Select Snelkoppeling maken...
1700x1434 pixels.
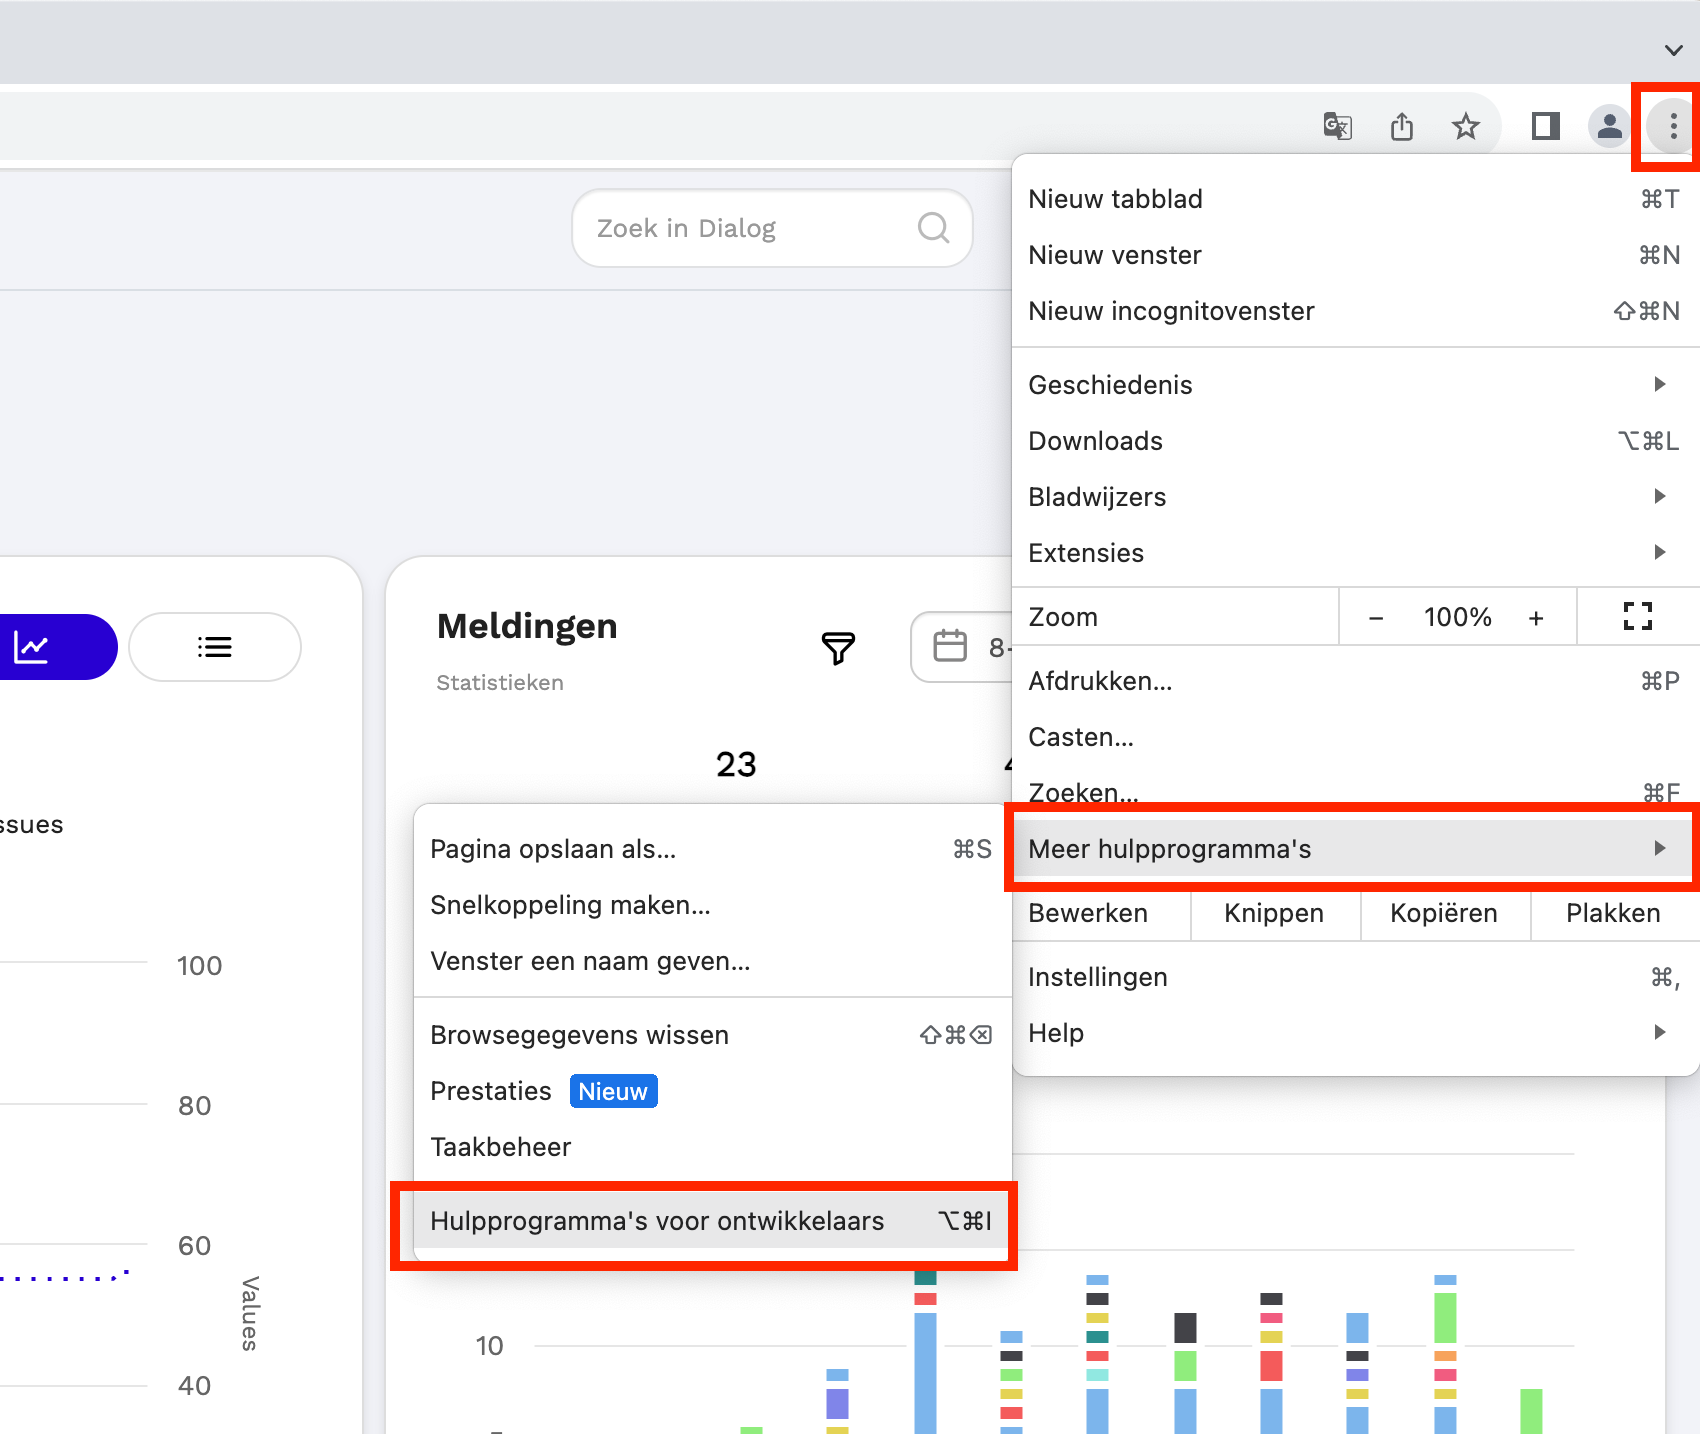[x=712, y=905]
